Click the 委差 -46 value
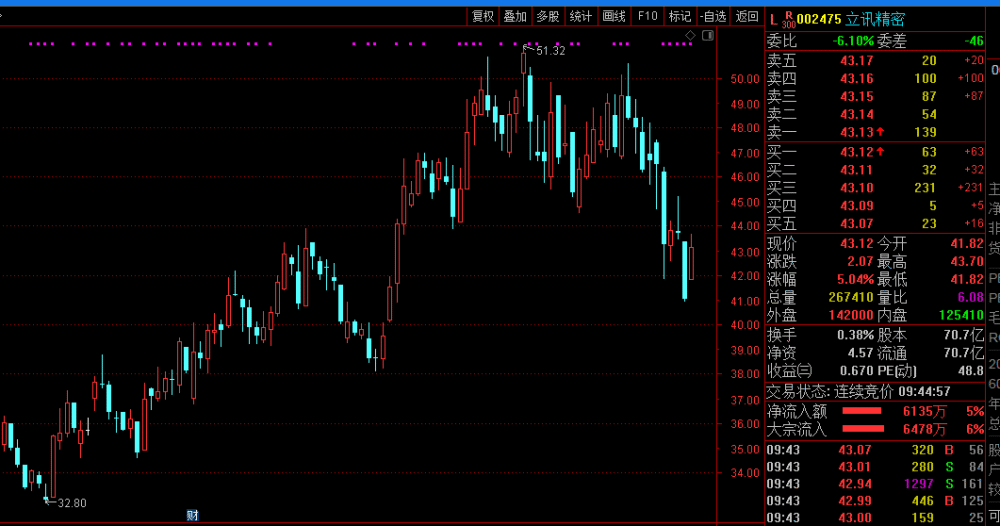The height and width of the screenshot is (526, 1000). pos(974,41)
